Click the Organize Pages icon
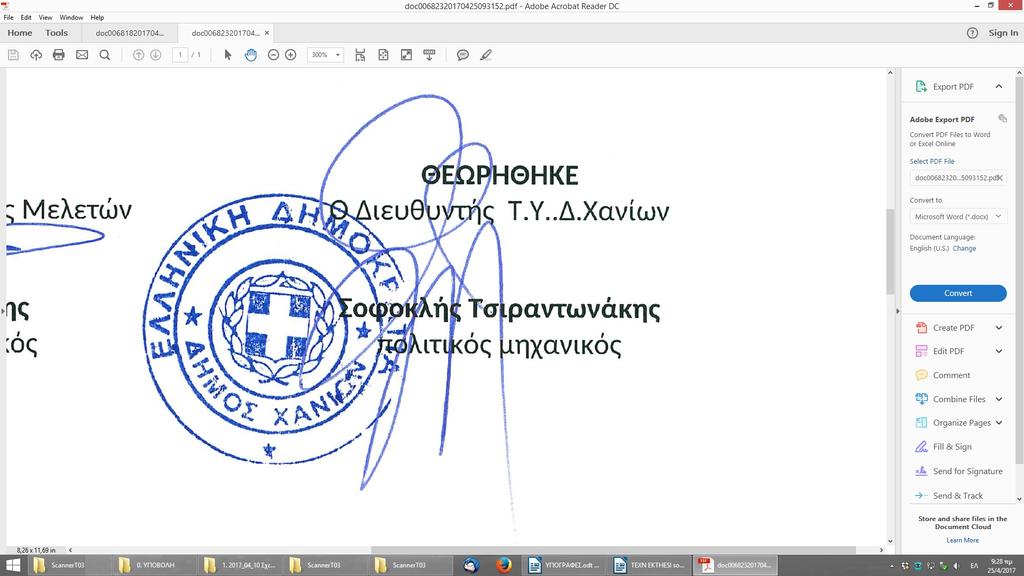This screenshot has width=1024, height=576. click(x=921, y=423)
